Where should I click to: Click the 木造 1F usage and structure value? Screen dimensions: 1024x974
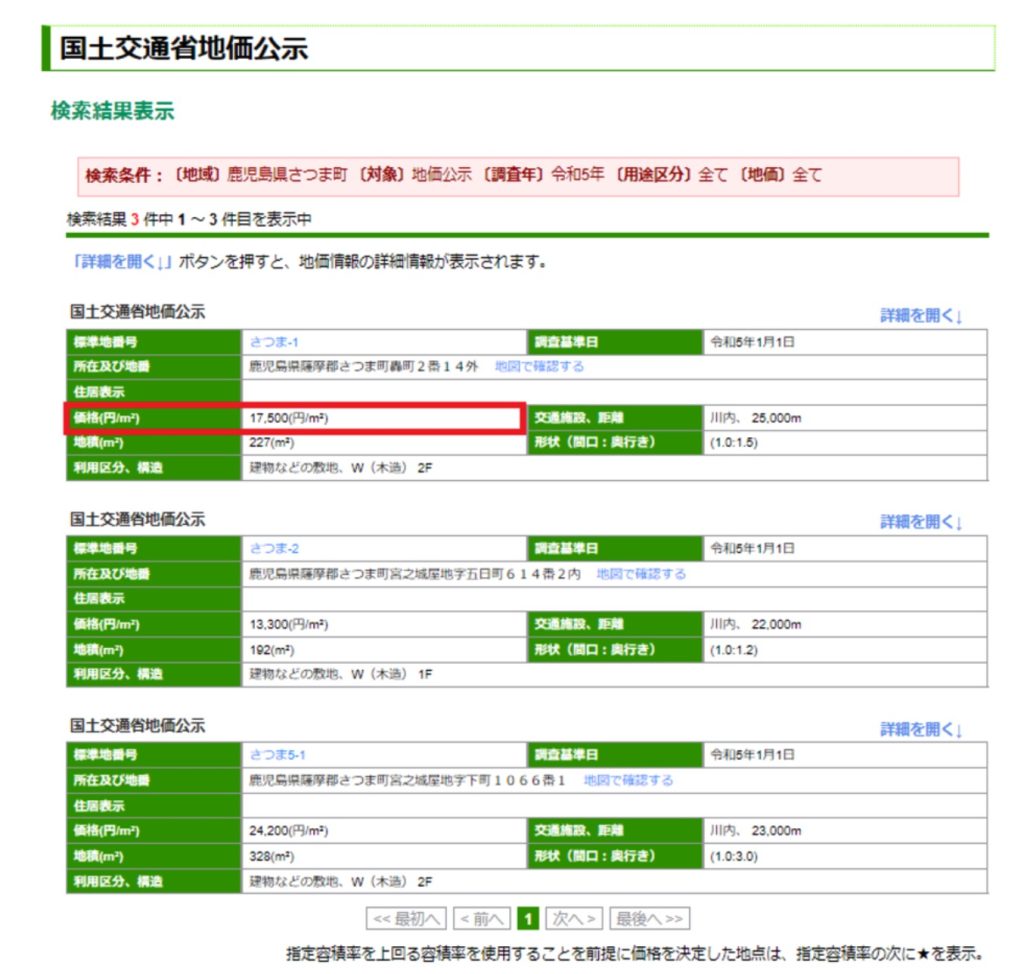click(341, 674)
